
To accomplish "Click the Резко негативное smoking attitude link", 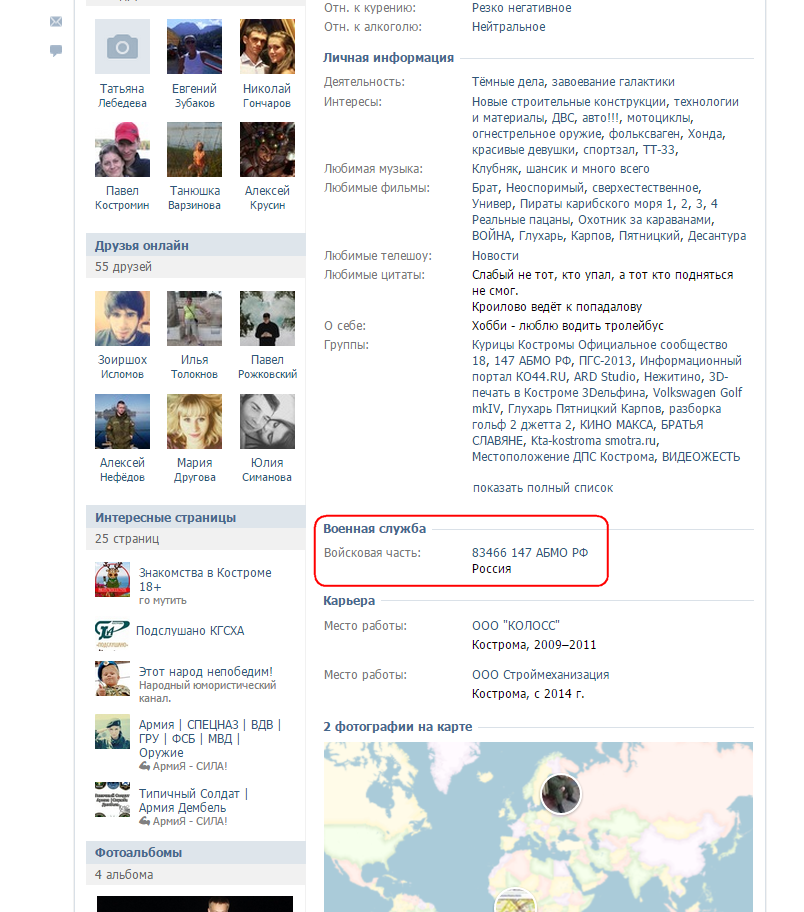I will tap(521, 8).
